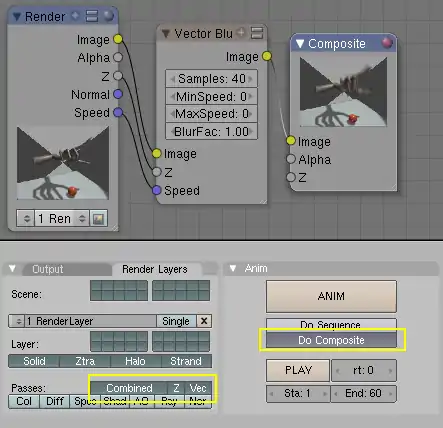Switch to the Output tab
Image resolution: width=443 pixels, height=428 pixels.
tap(47, 269)
